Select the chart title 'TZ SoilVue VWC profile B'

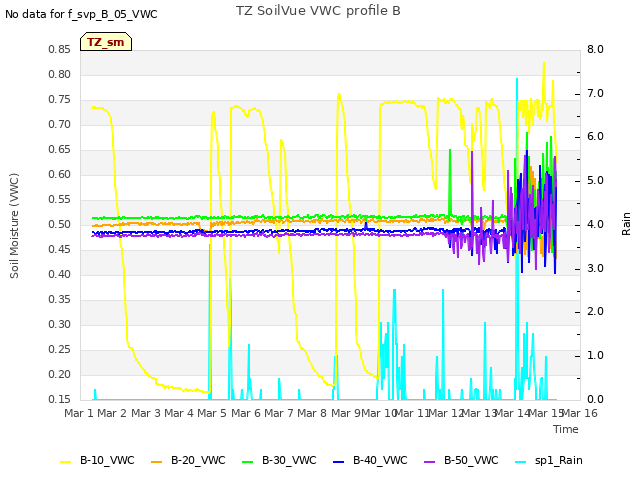pos(318,11)
